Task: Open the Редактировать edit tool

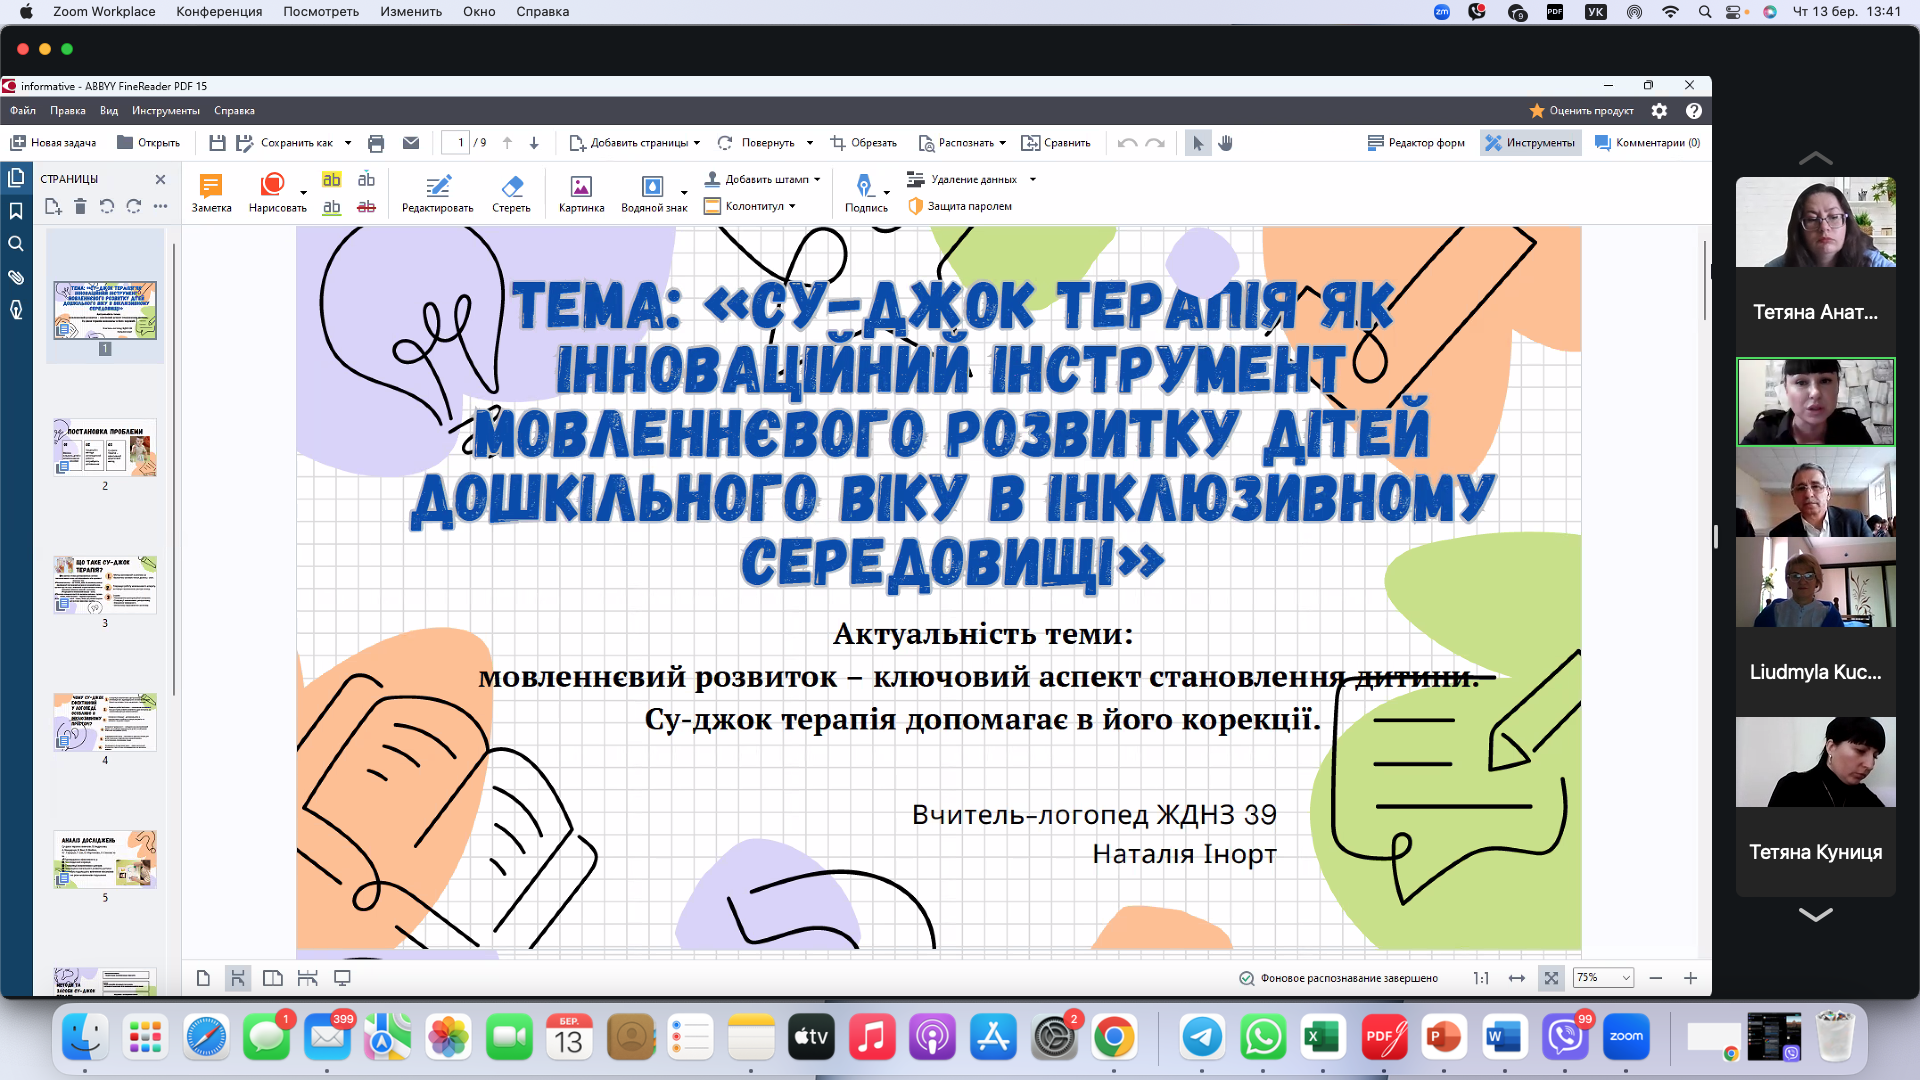Action: [437, 192]
